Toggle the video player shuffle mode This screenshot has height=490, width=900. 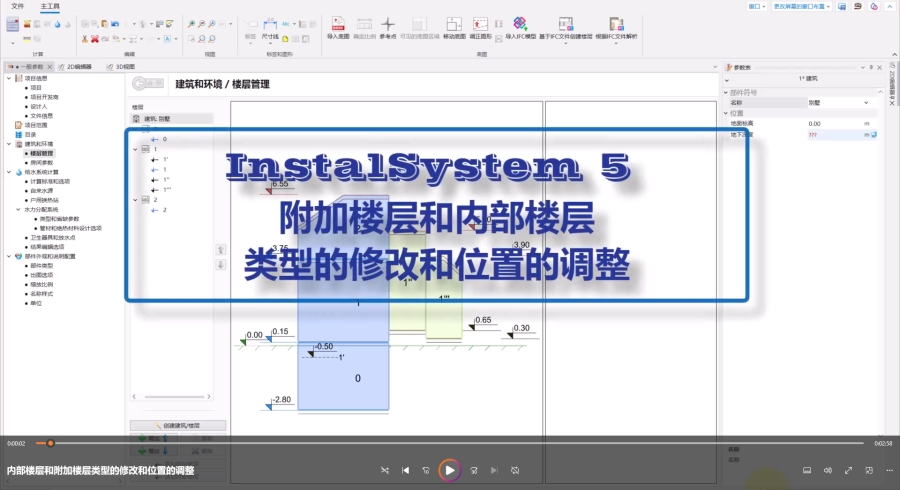click(x=386, y=470)
